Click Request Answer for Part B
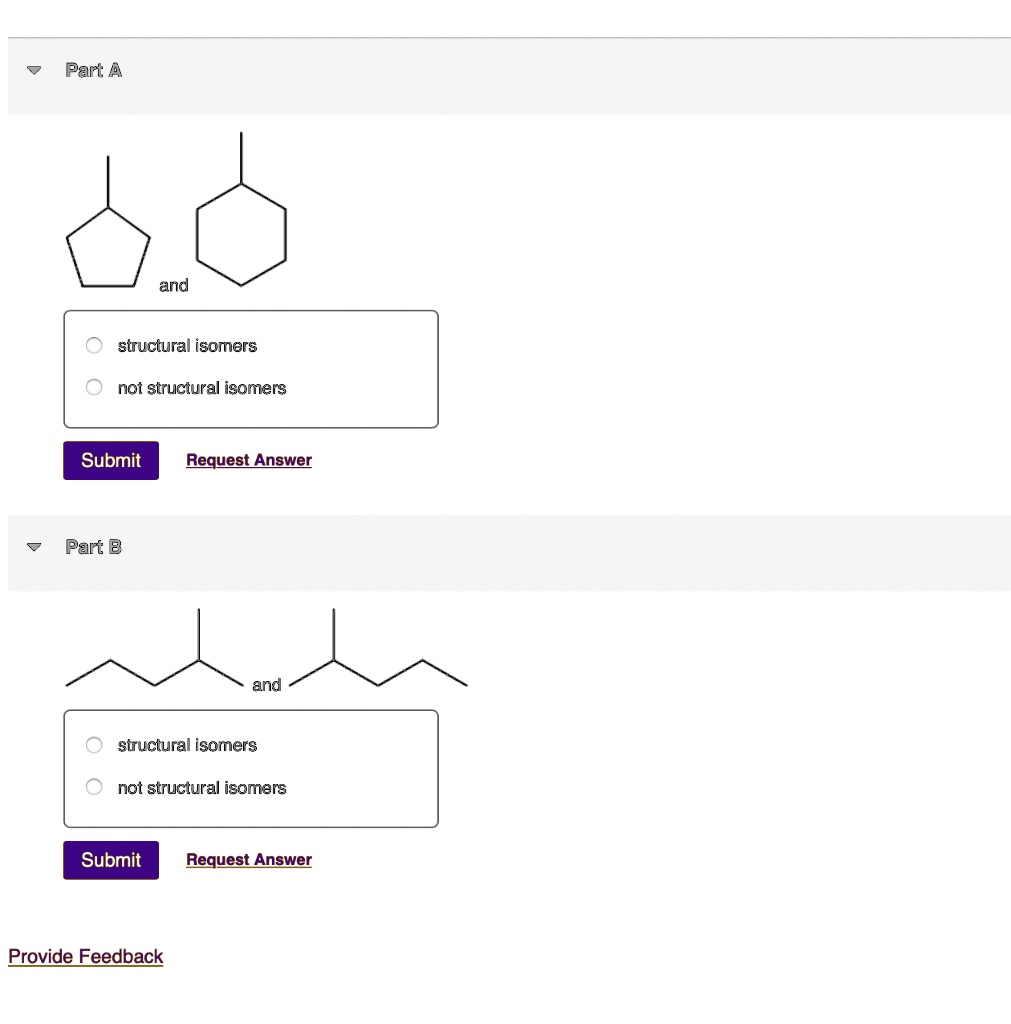Screen dimensions: 1011x1024 (248, 859)
